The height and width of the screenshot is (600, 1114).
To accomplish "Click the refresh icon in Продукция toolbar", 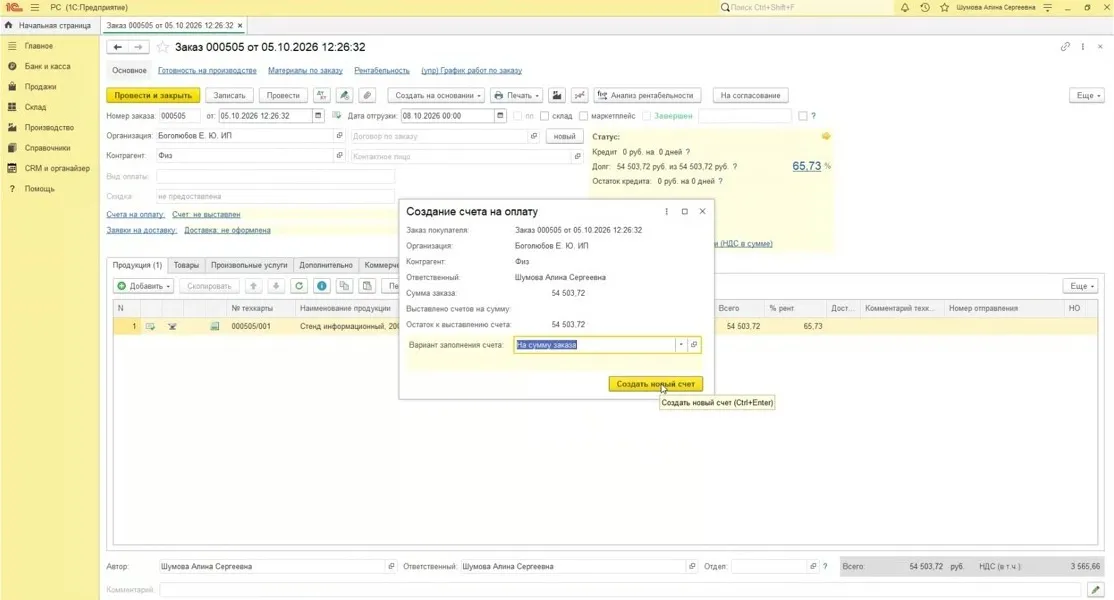I will coord(299,286).
